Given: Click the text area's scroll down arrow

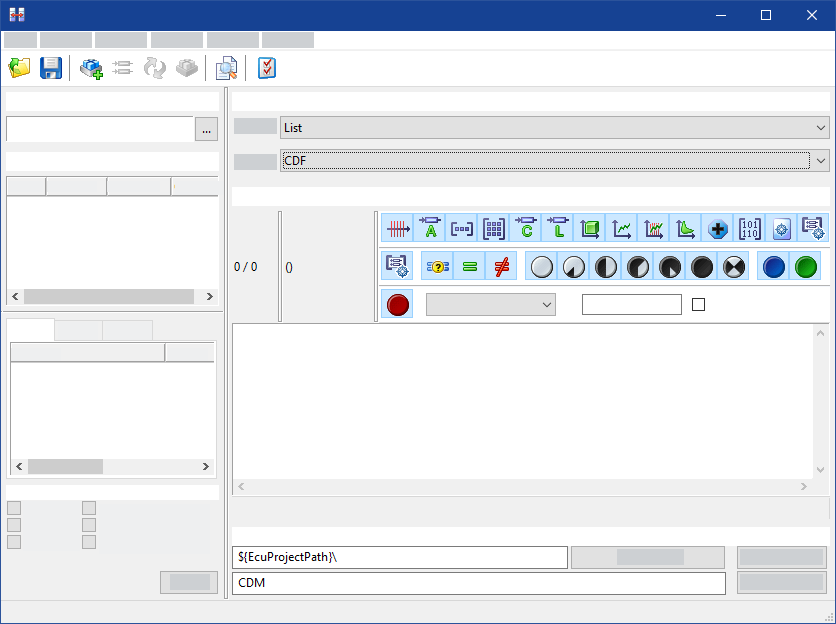Looking at the screenshot, I should coord(820,470).
